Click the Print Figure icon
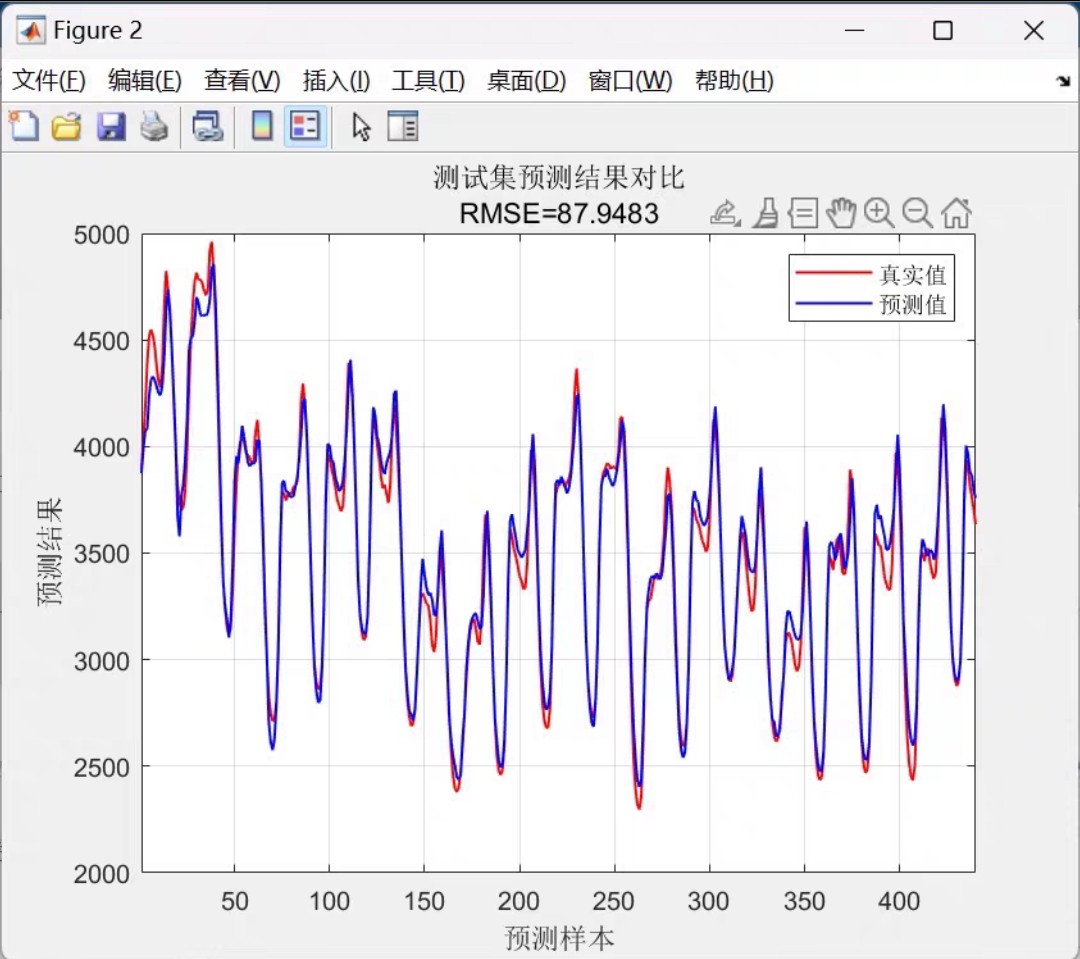 (x=154, y=127)
